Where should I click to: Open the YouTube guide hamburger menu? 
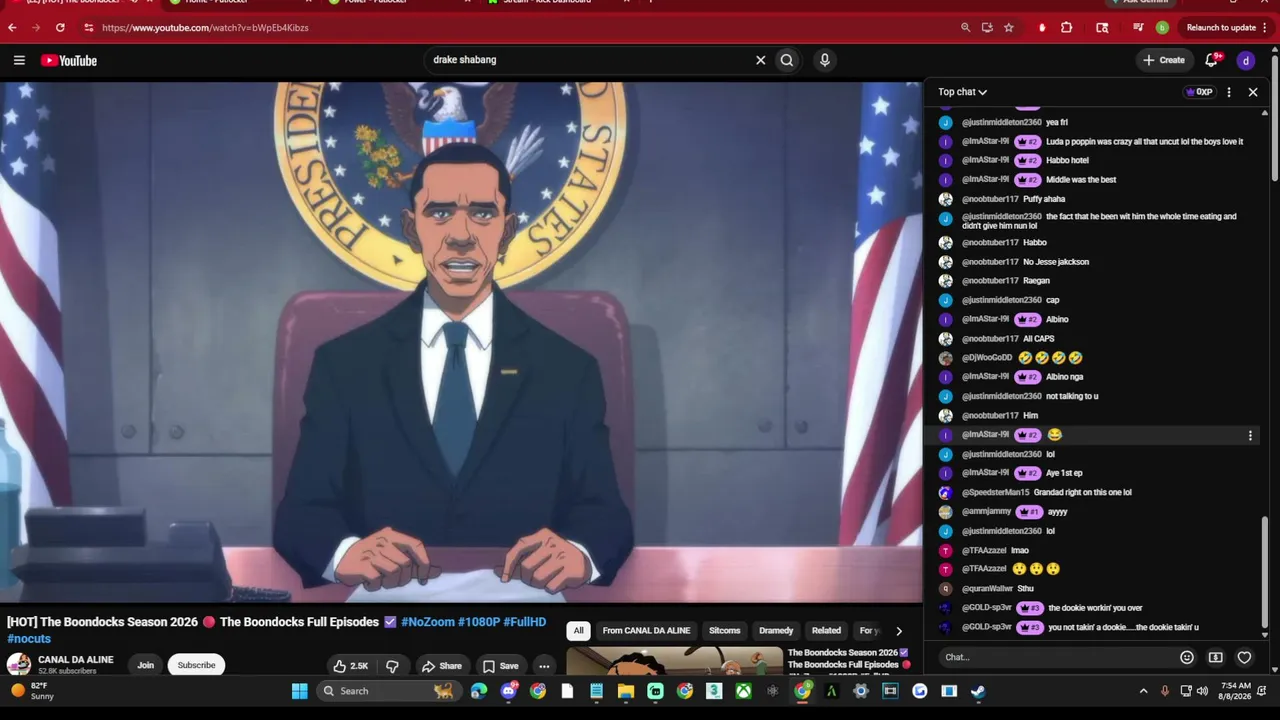point(19,60)
